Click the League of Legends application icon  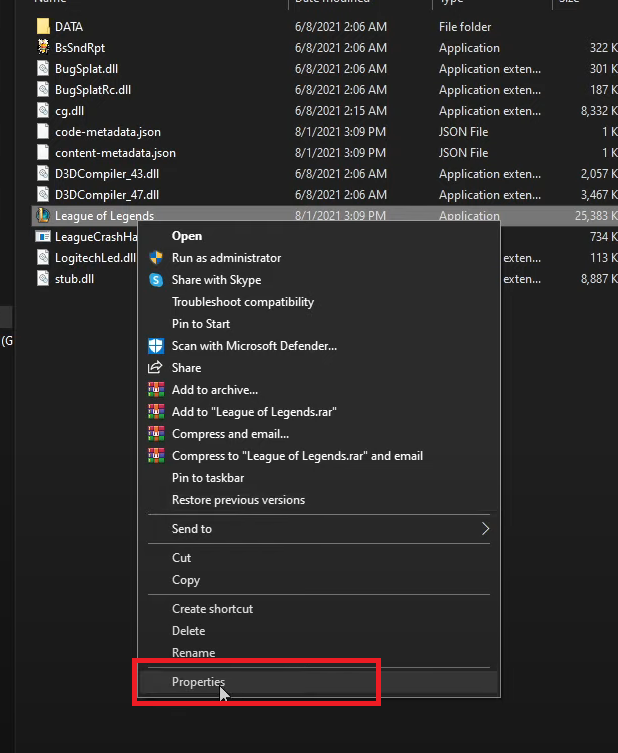(43, 216)
